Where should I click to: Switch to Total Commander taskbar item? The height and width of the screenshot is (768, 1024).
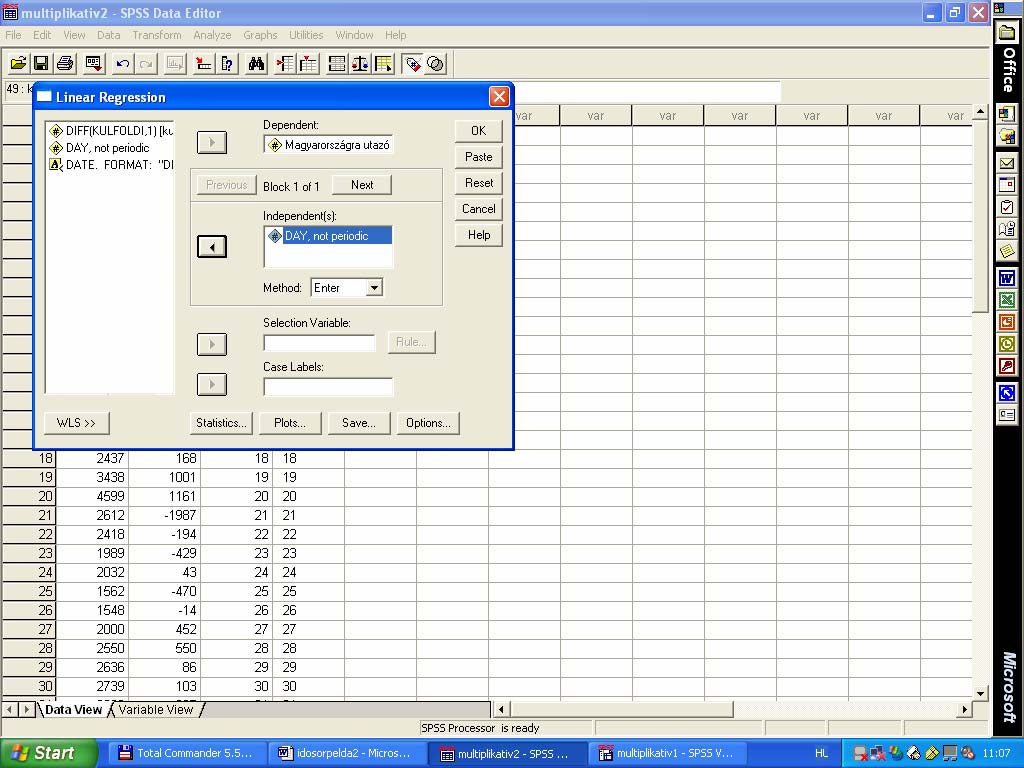coord(185,753)
